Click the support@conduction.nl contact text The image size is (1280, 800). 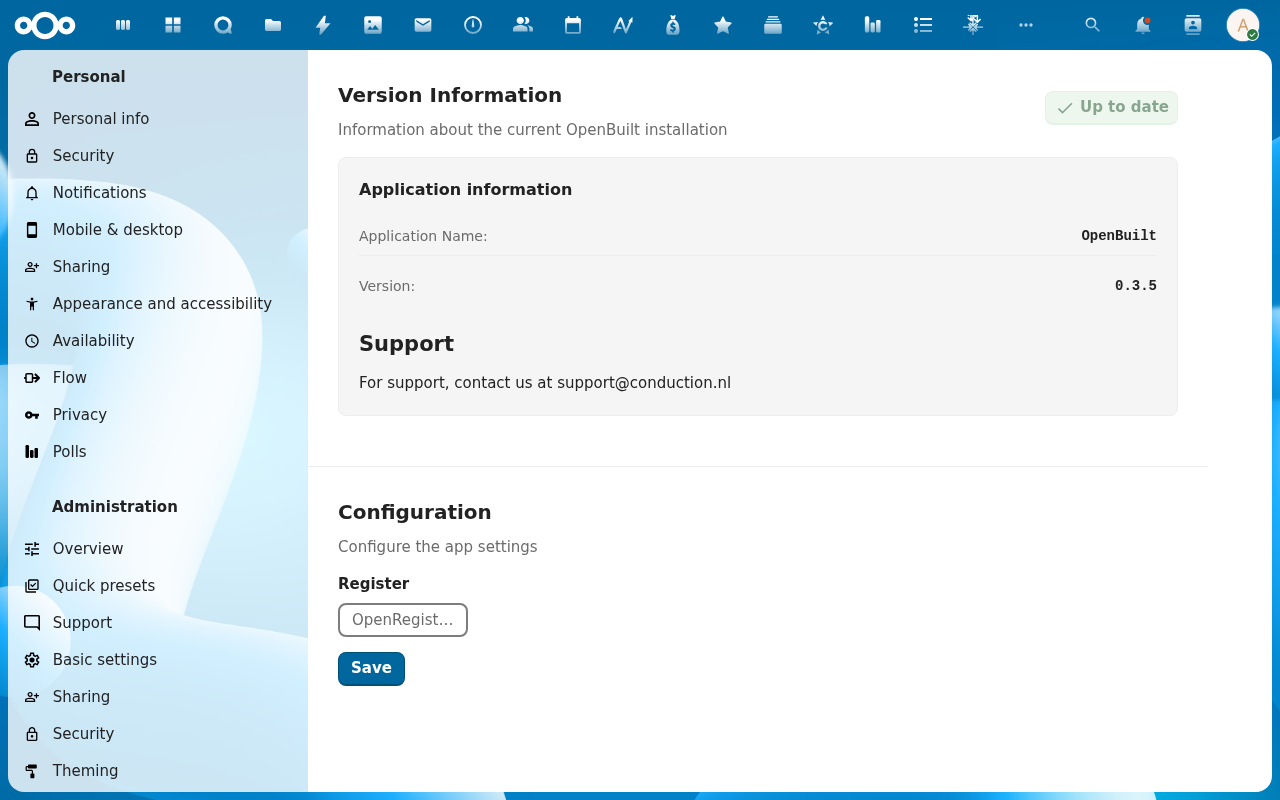point(644,383)
